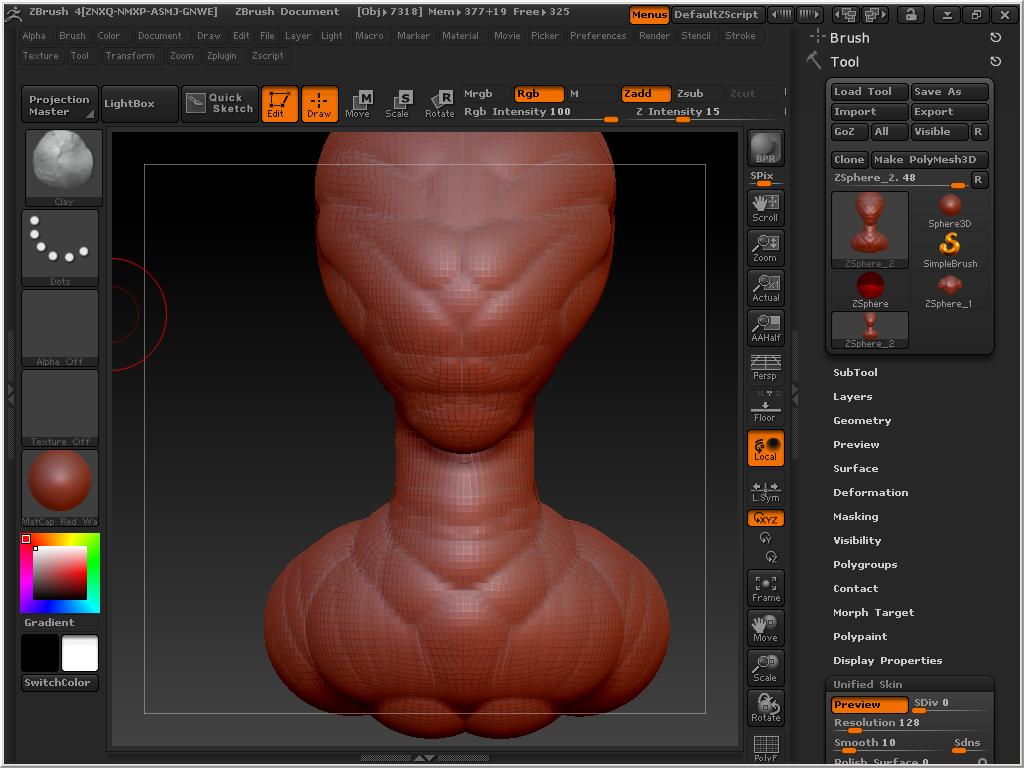Open the Preferences menu
Viewport: 1024px width, 768px height.
pos(599,36)
